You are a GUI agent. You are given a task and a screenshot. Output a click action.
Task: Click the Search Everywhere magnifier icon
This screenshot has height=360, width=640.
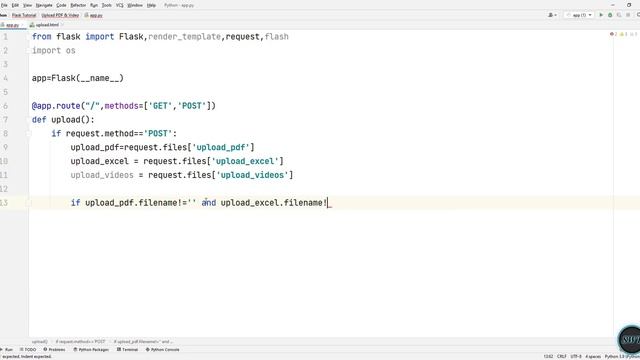[638, 15]
